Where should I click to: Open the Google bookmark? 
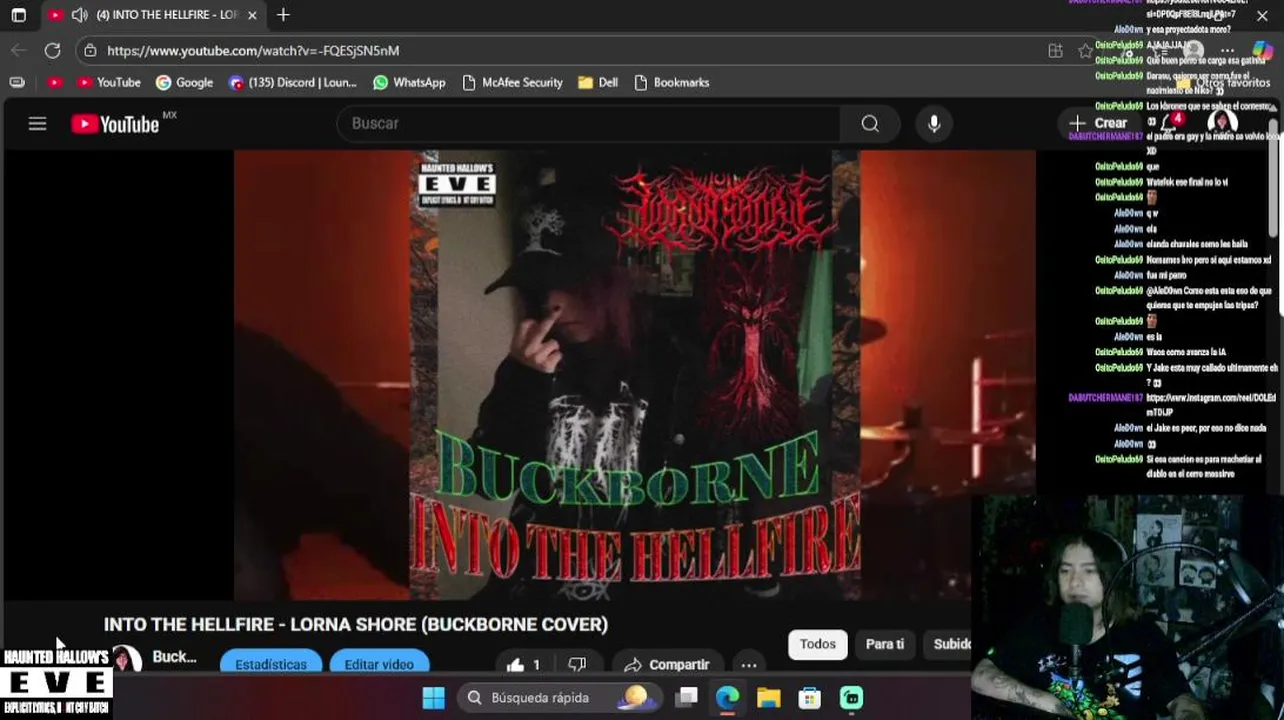pyautogui.click(x=184, y=82)
